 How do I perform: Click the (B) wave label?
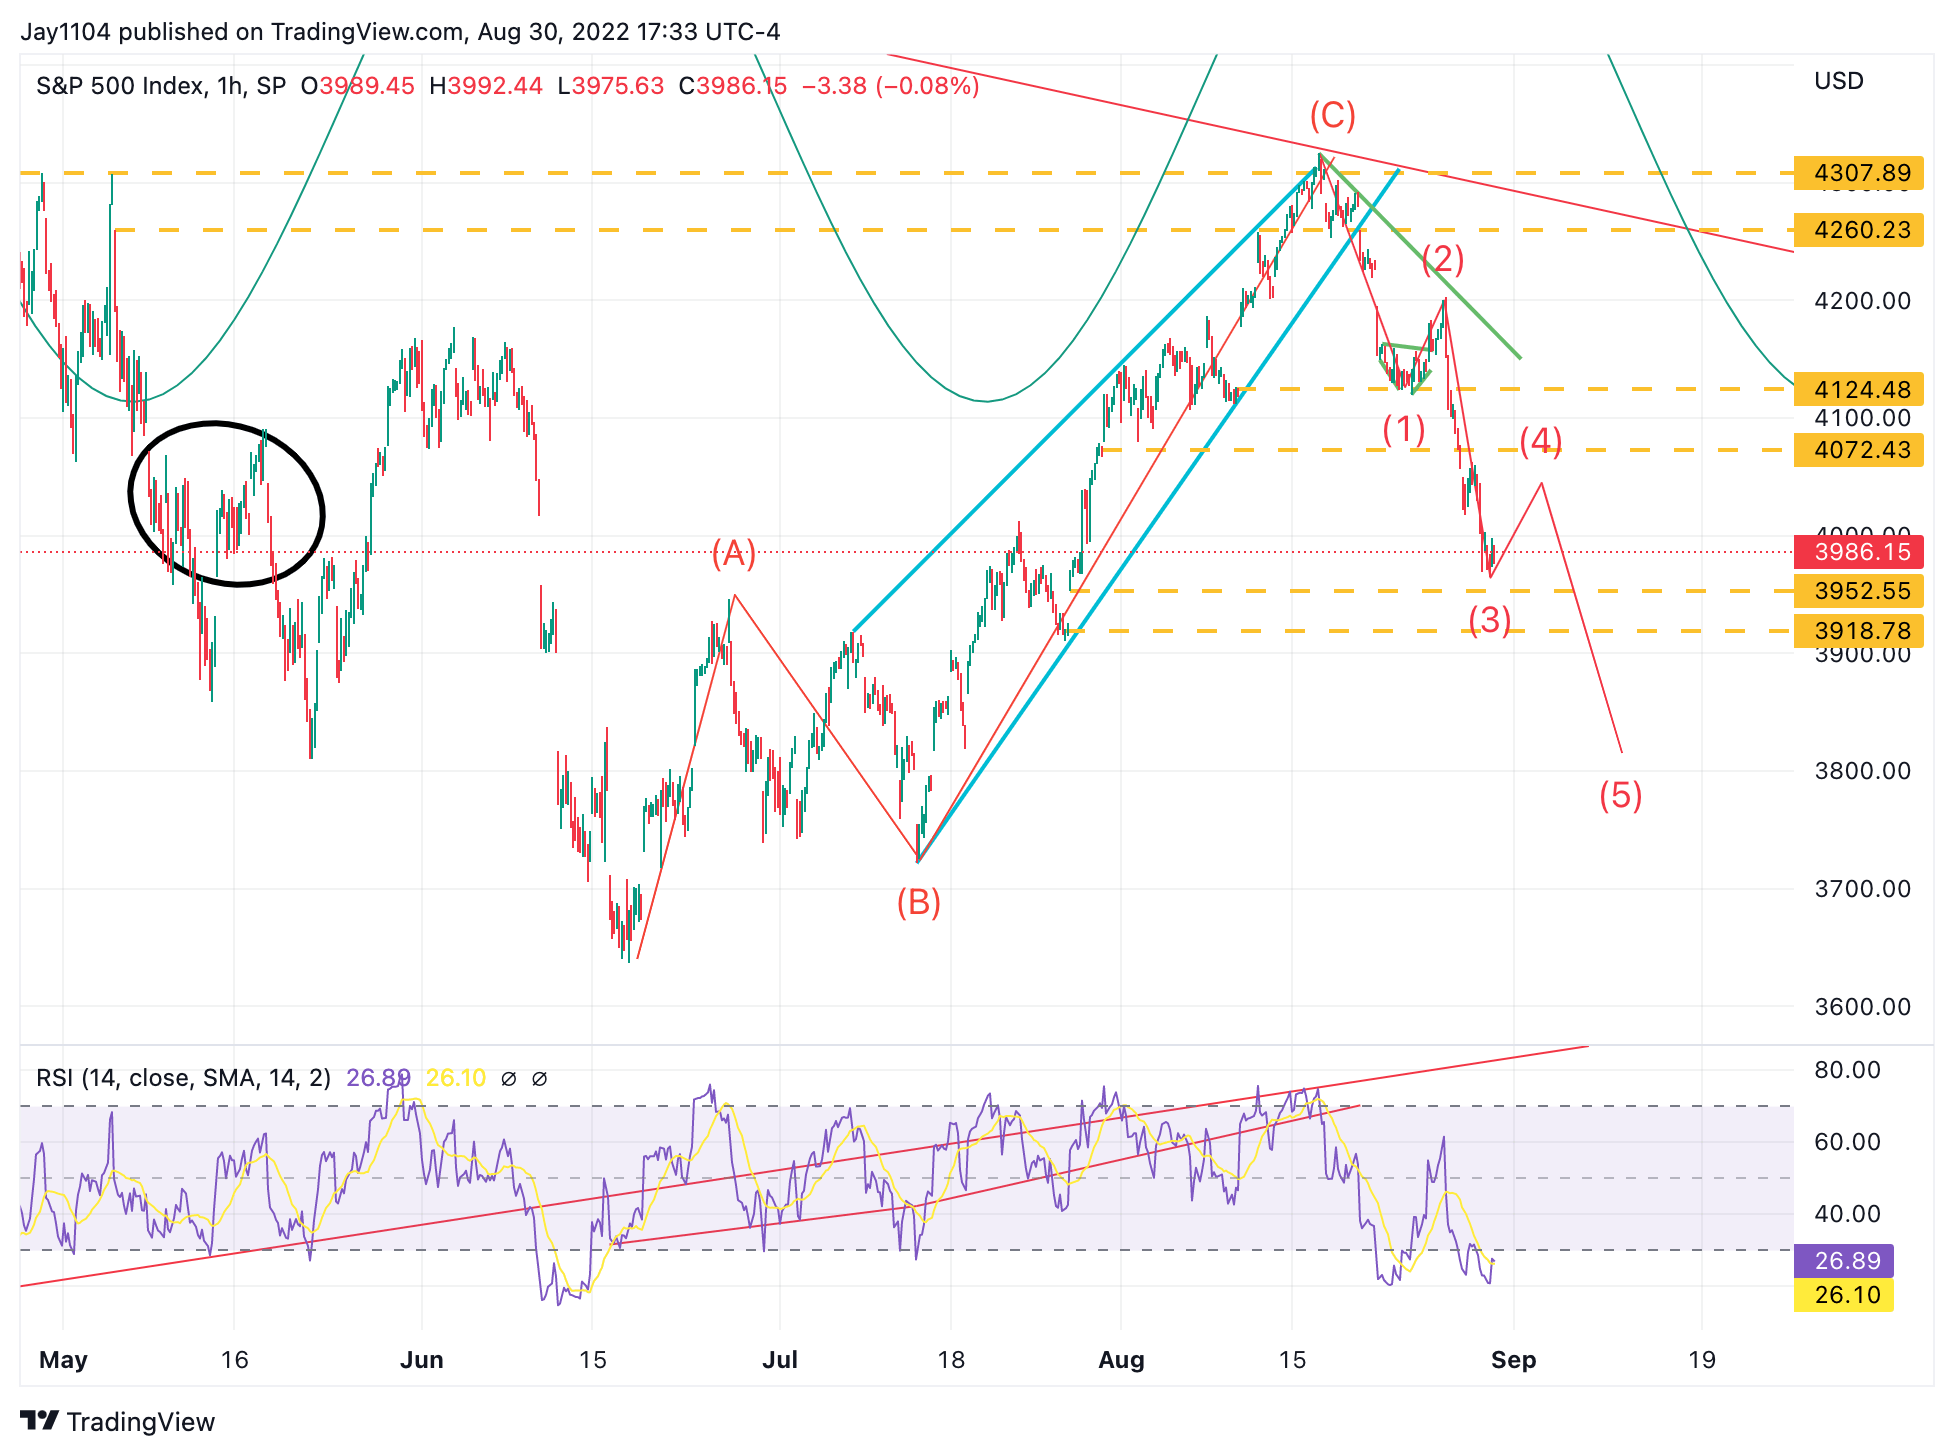pyautogui.click(x=918, y=903)
